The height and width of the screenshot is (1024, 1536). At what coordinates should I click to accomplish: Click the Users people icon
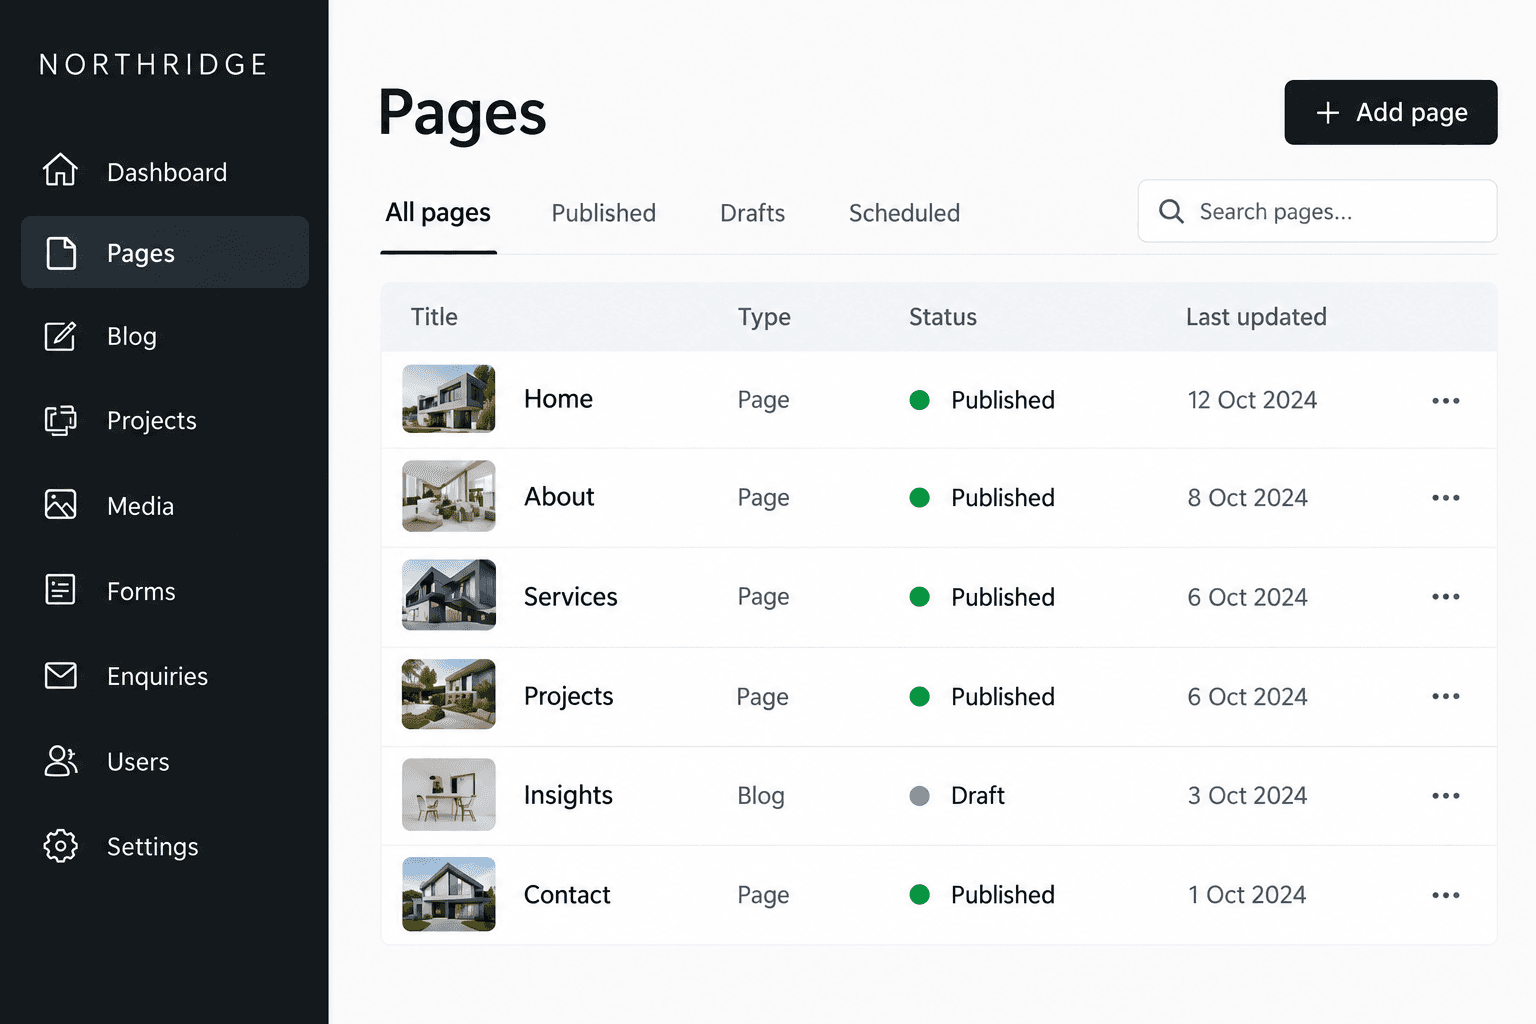coord(60,761)
